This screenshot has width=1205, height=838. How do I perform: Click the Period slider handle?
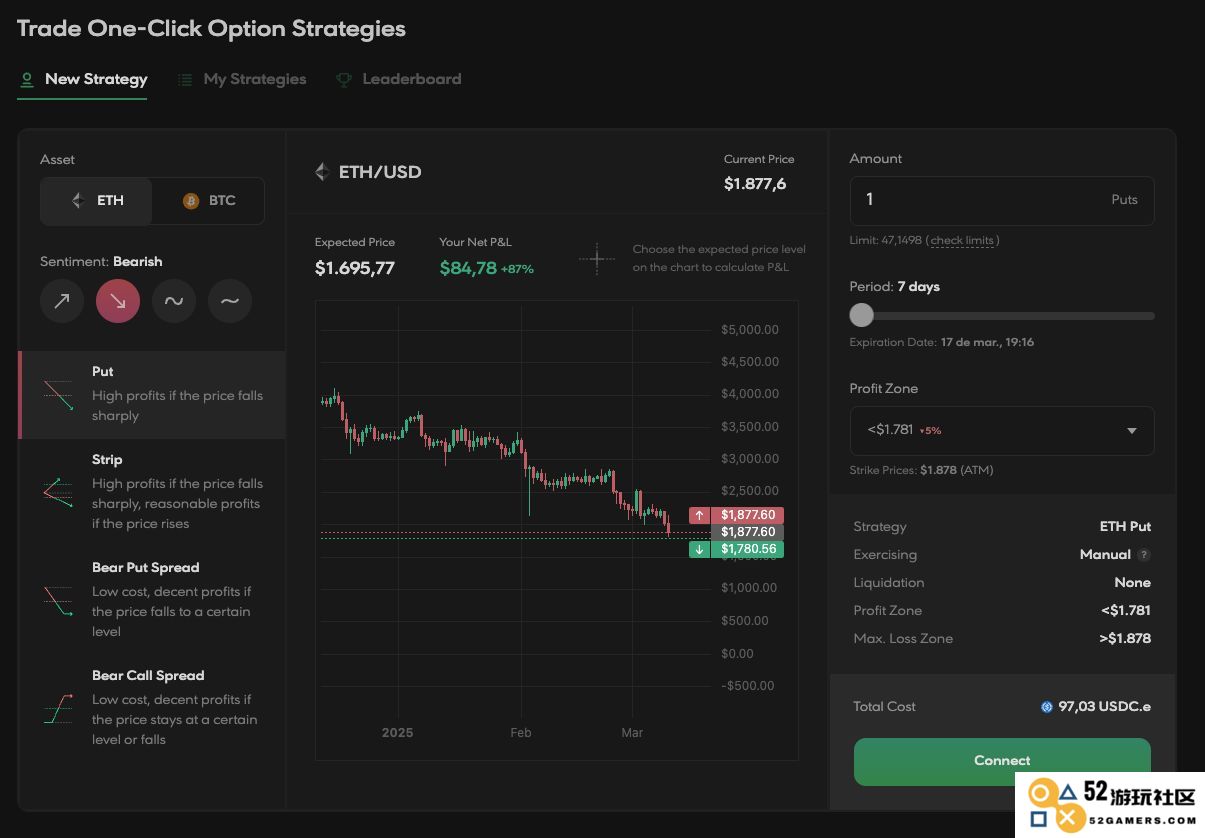coord(861,316)
